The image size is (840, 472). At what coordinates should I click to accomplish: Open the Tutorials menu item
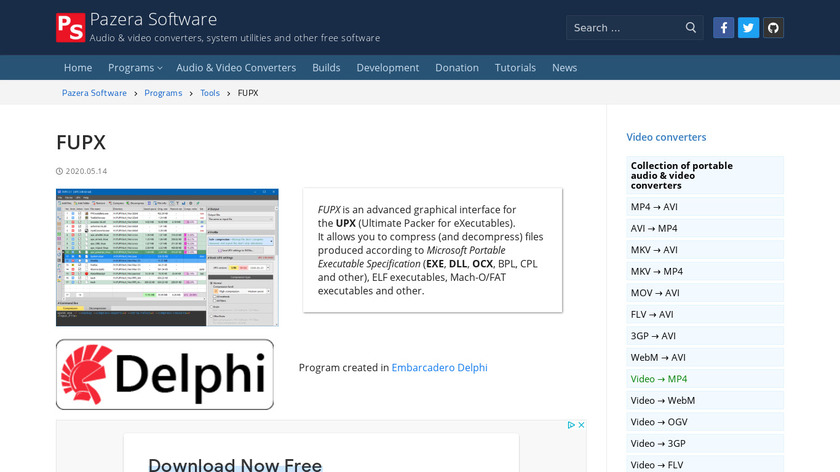click(515, 68)
